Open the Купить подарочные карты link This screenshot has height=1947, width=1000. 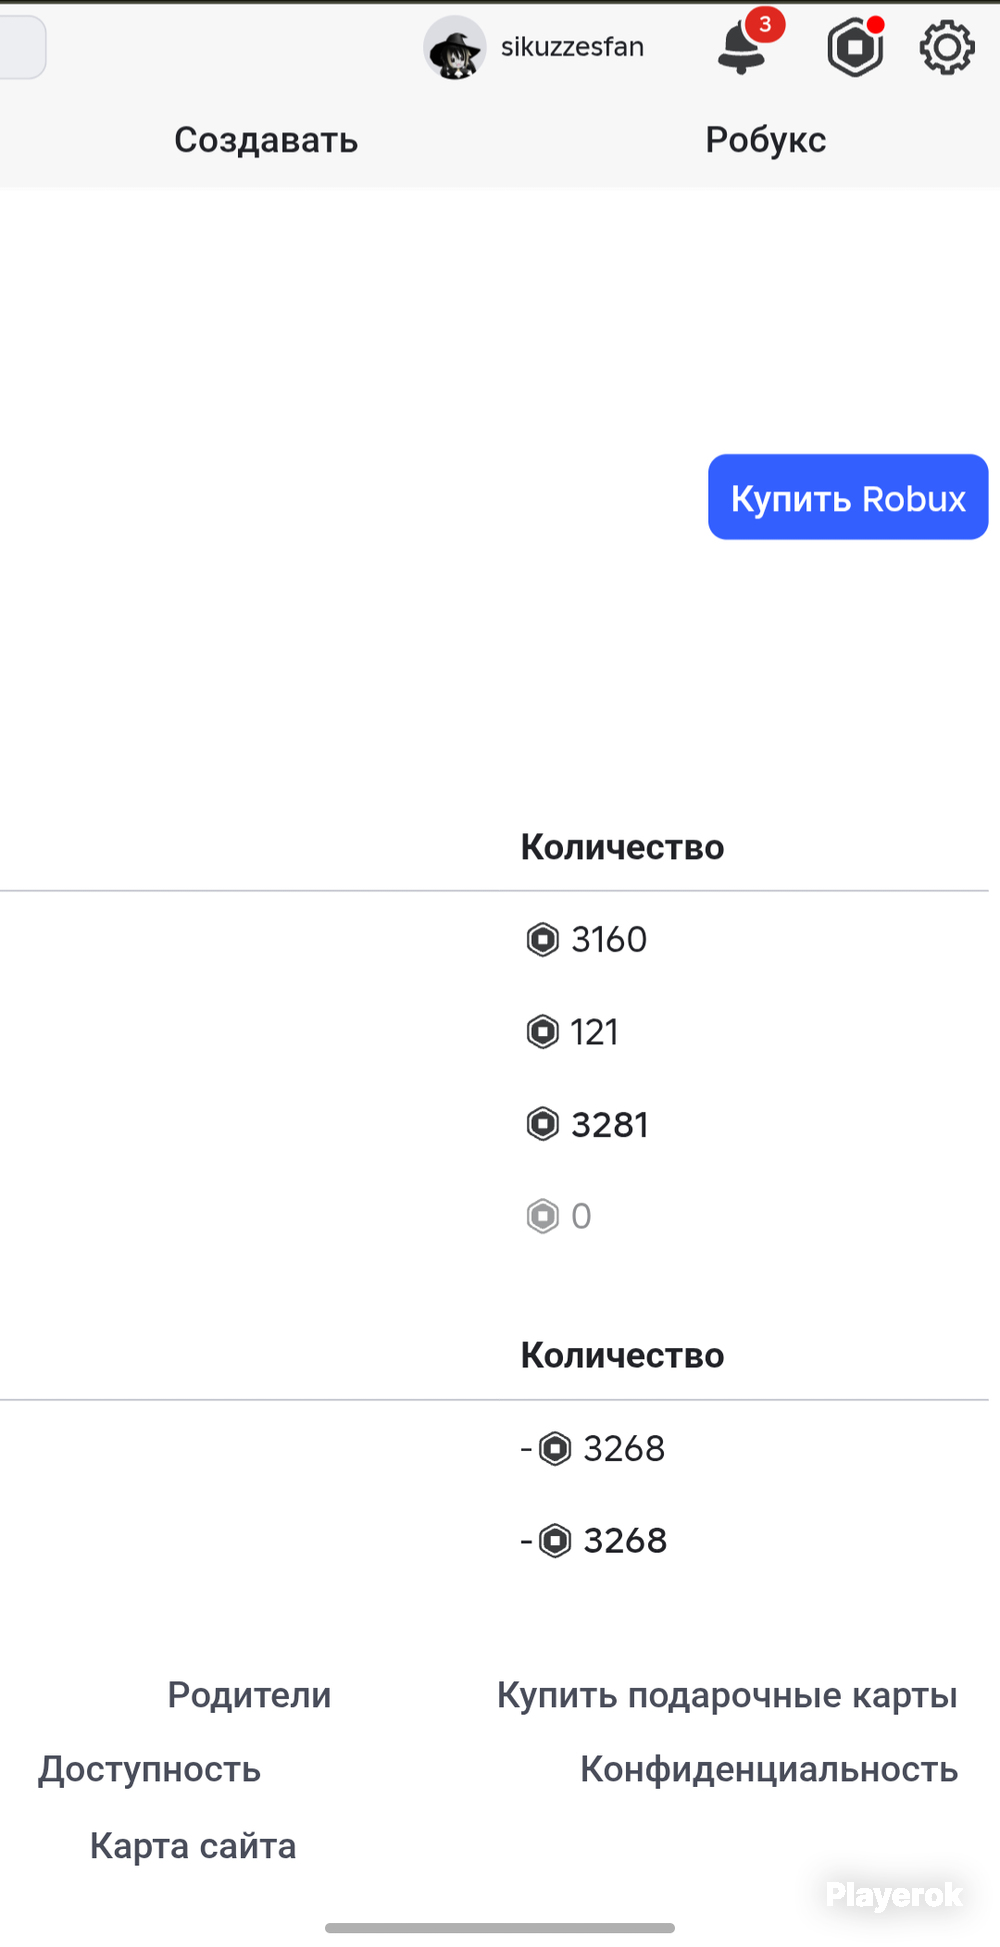pos(727,1696)
